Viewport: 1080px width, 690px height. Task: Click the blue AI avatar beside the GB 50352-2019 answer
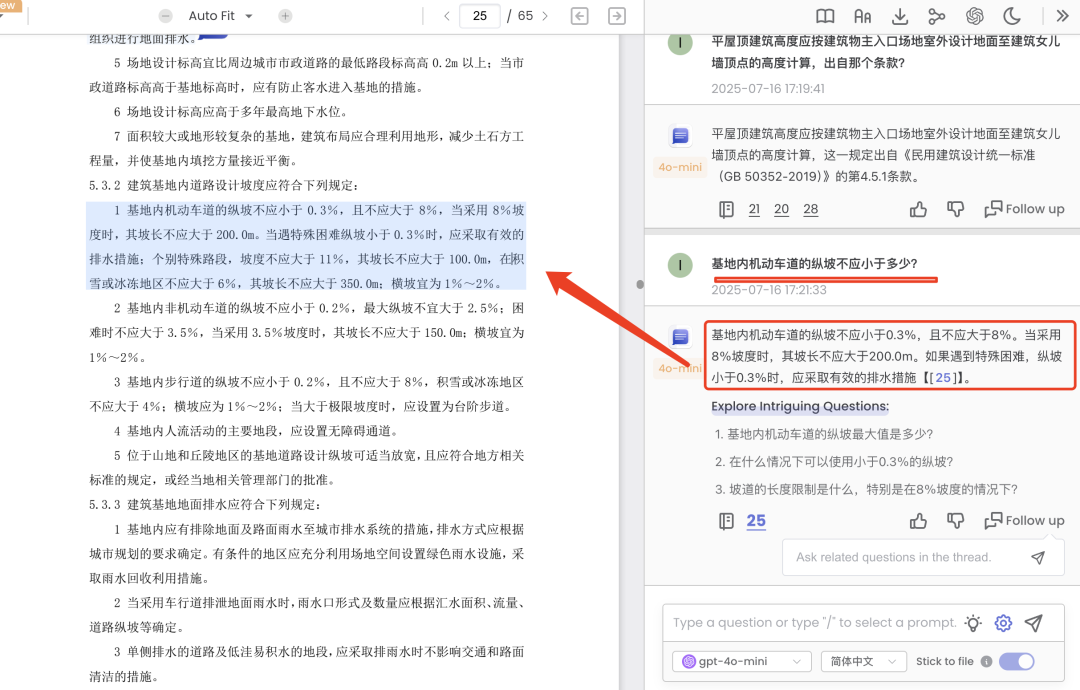(681, 135)
